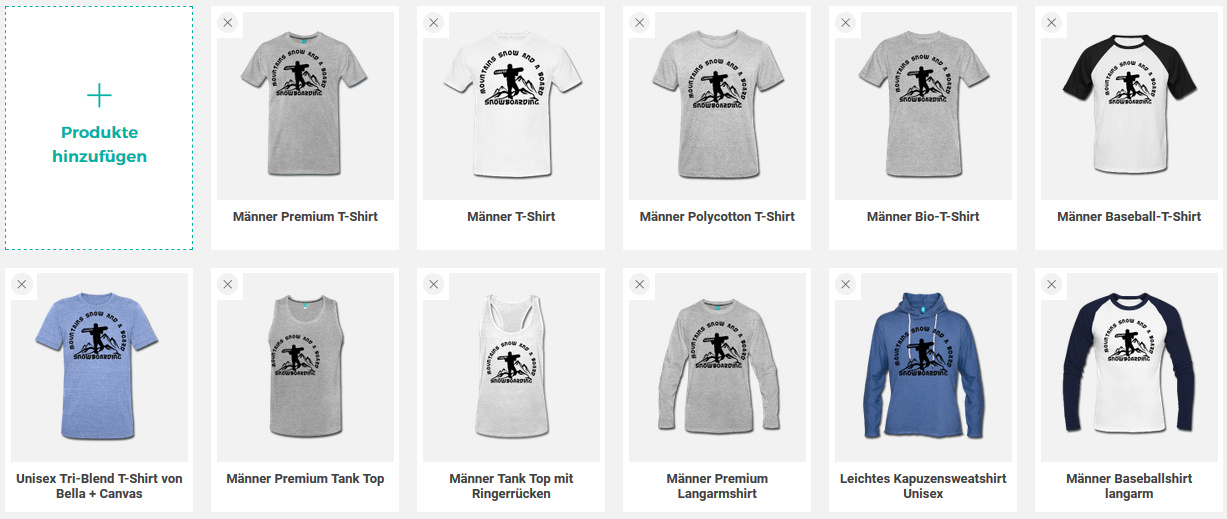Remove Männer Baseballshirt langarm via X icon
Viewport: 1227px width, 519px height.
(1052, 285)
